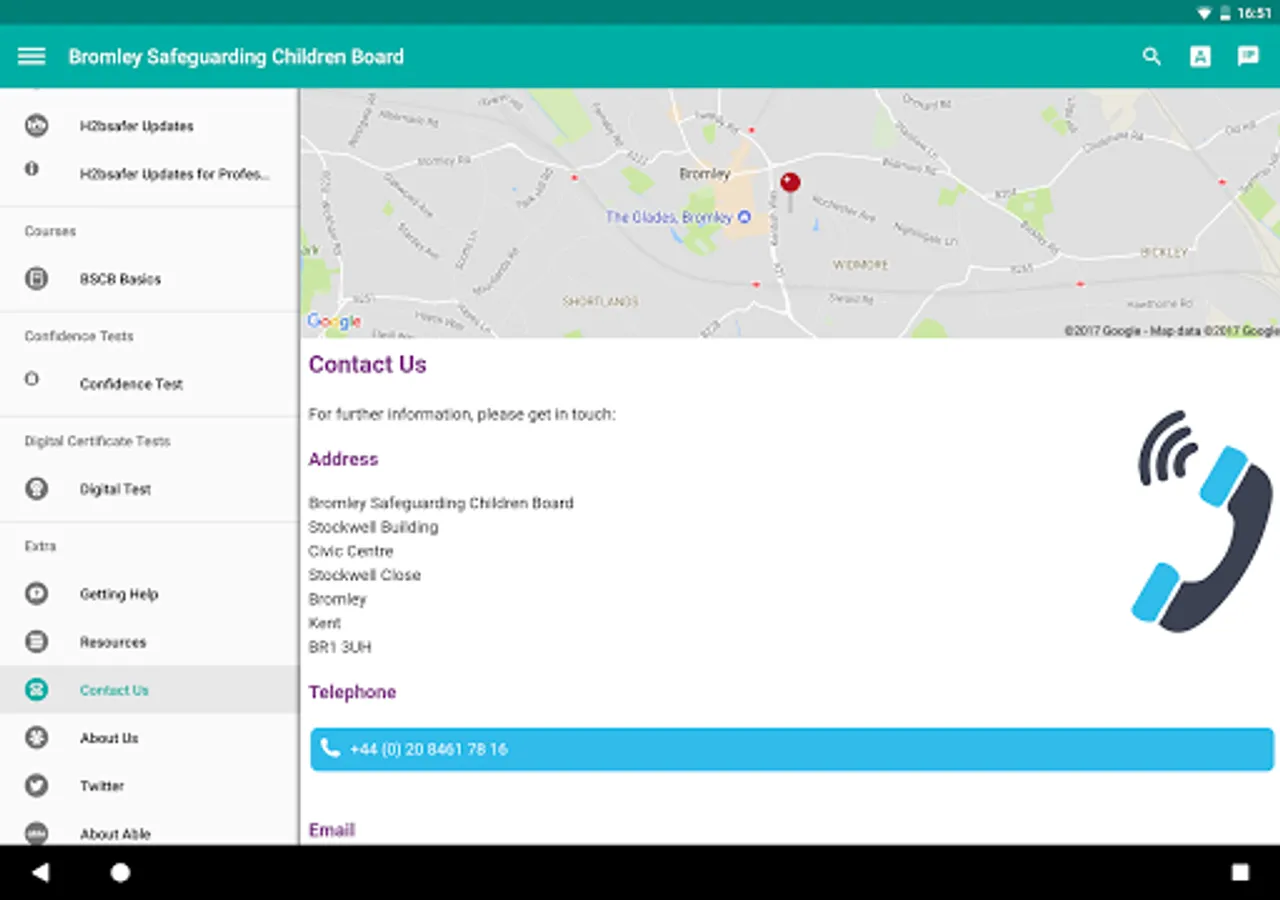Click the WIDMORE area label on map
The image size is (1280, 900).
tap(861, 265)
